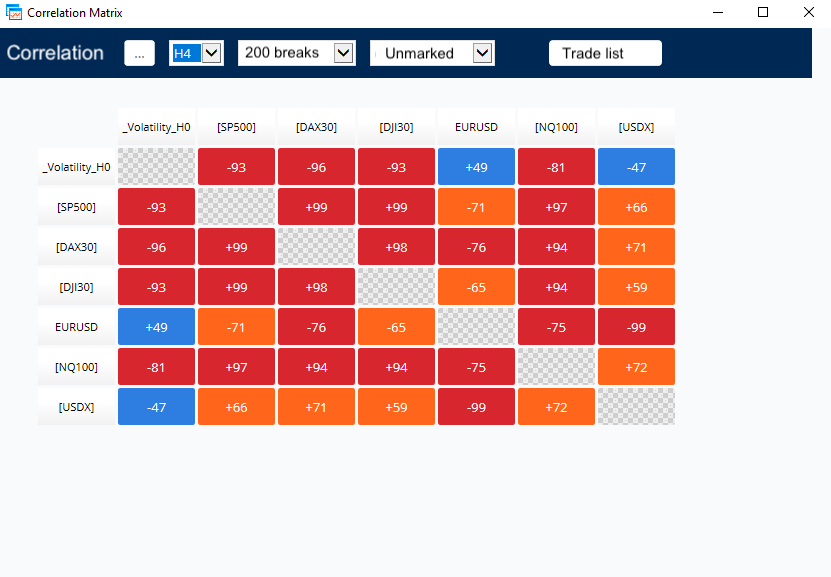831x577 pixels.
Task: Select the [USDX] column header
Action: click(x=636, y=127)
